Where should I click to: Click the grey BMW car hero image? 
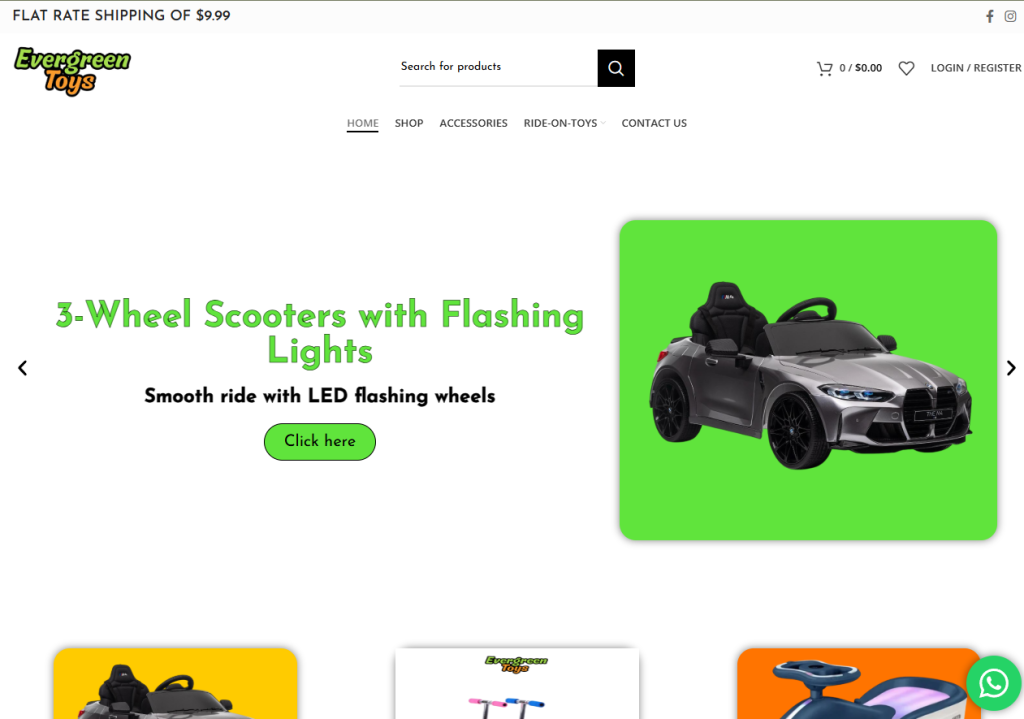click(808, 380)
